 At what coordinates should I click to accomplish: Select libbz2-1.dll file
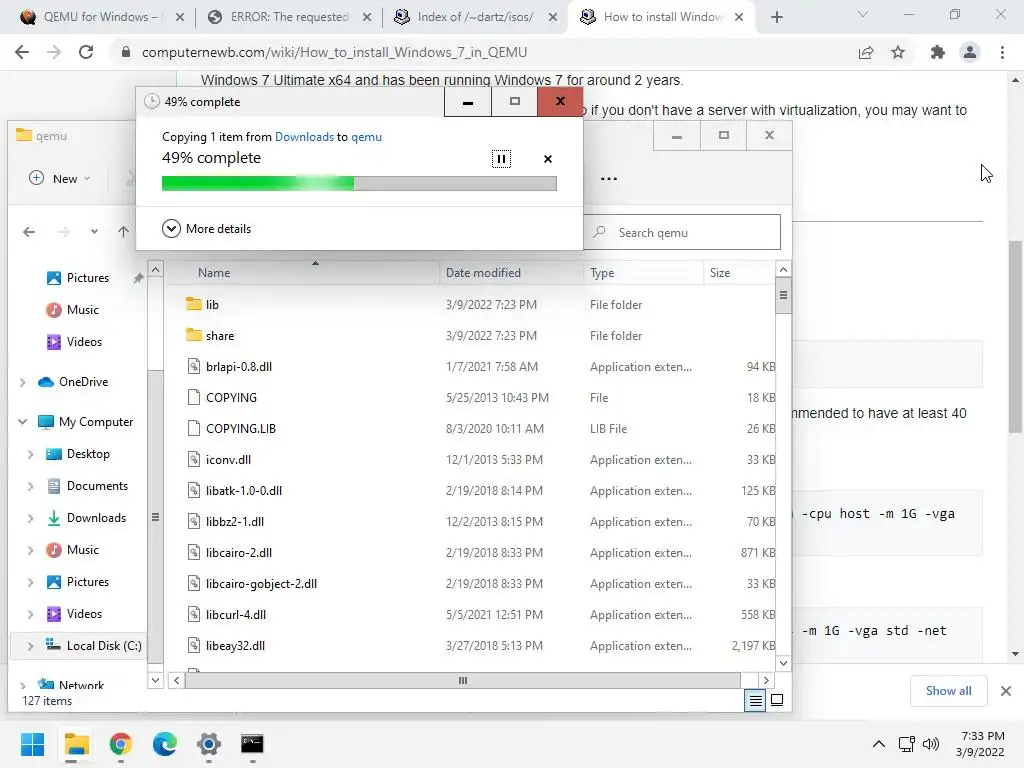pyautogui.click(x=234, y=522)
